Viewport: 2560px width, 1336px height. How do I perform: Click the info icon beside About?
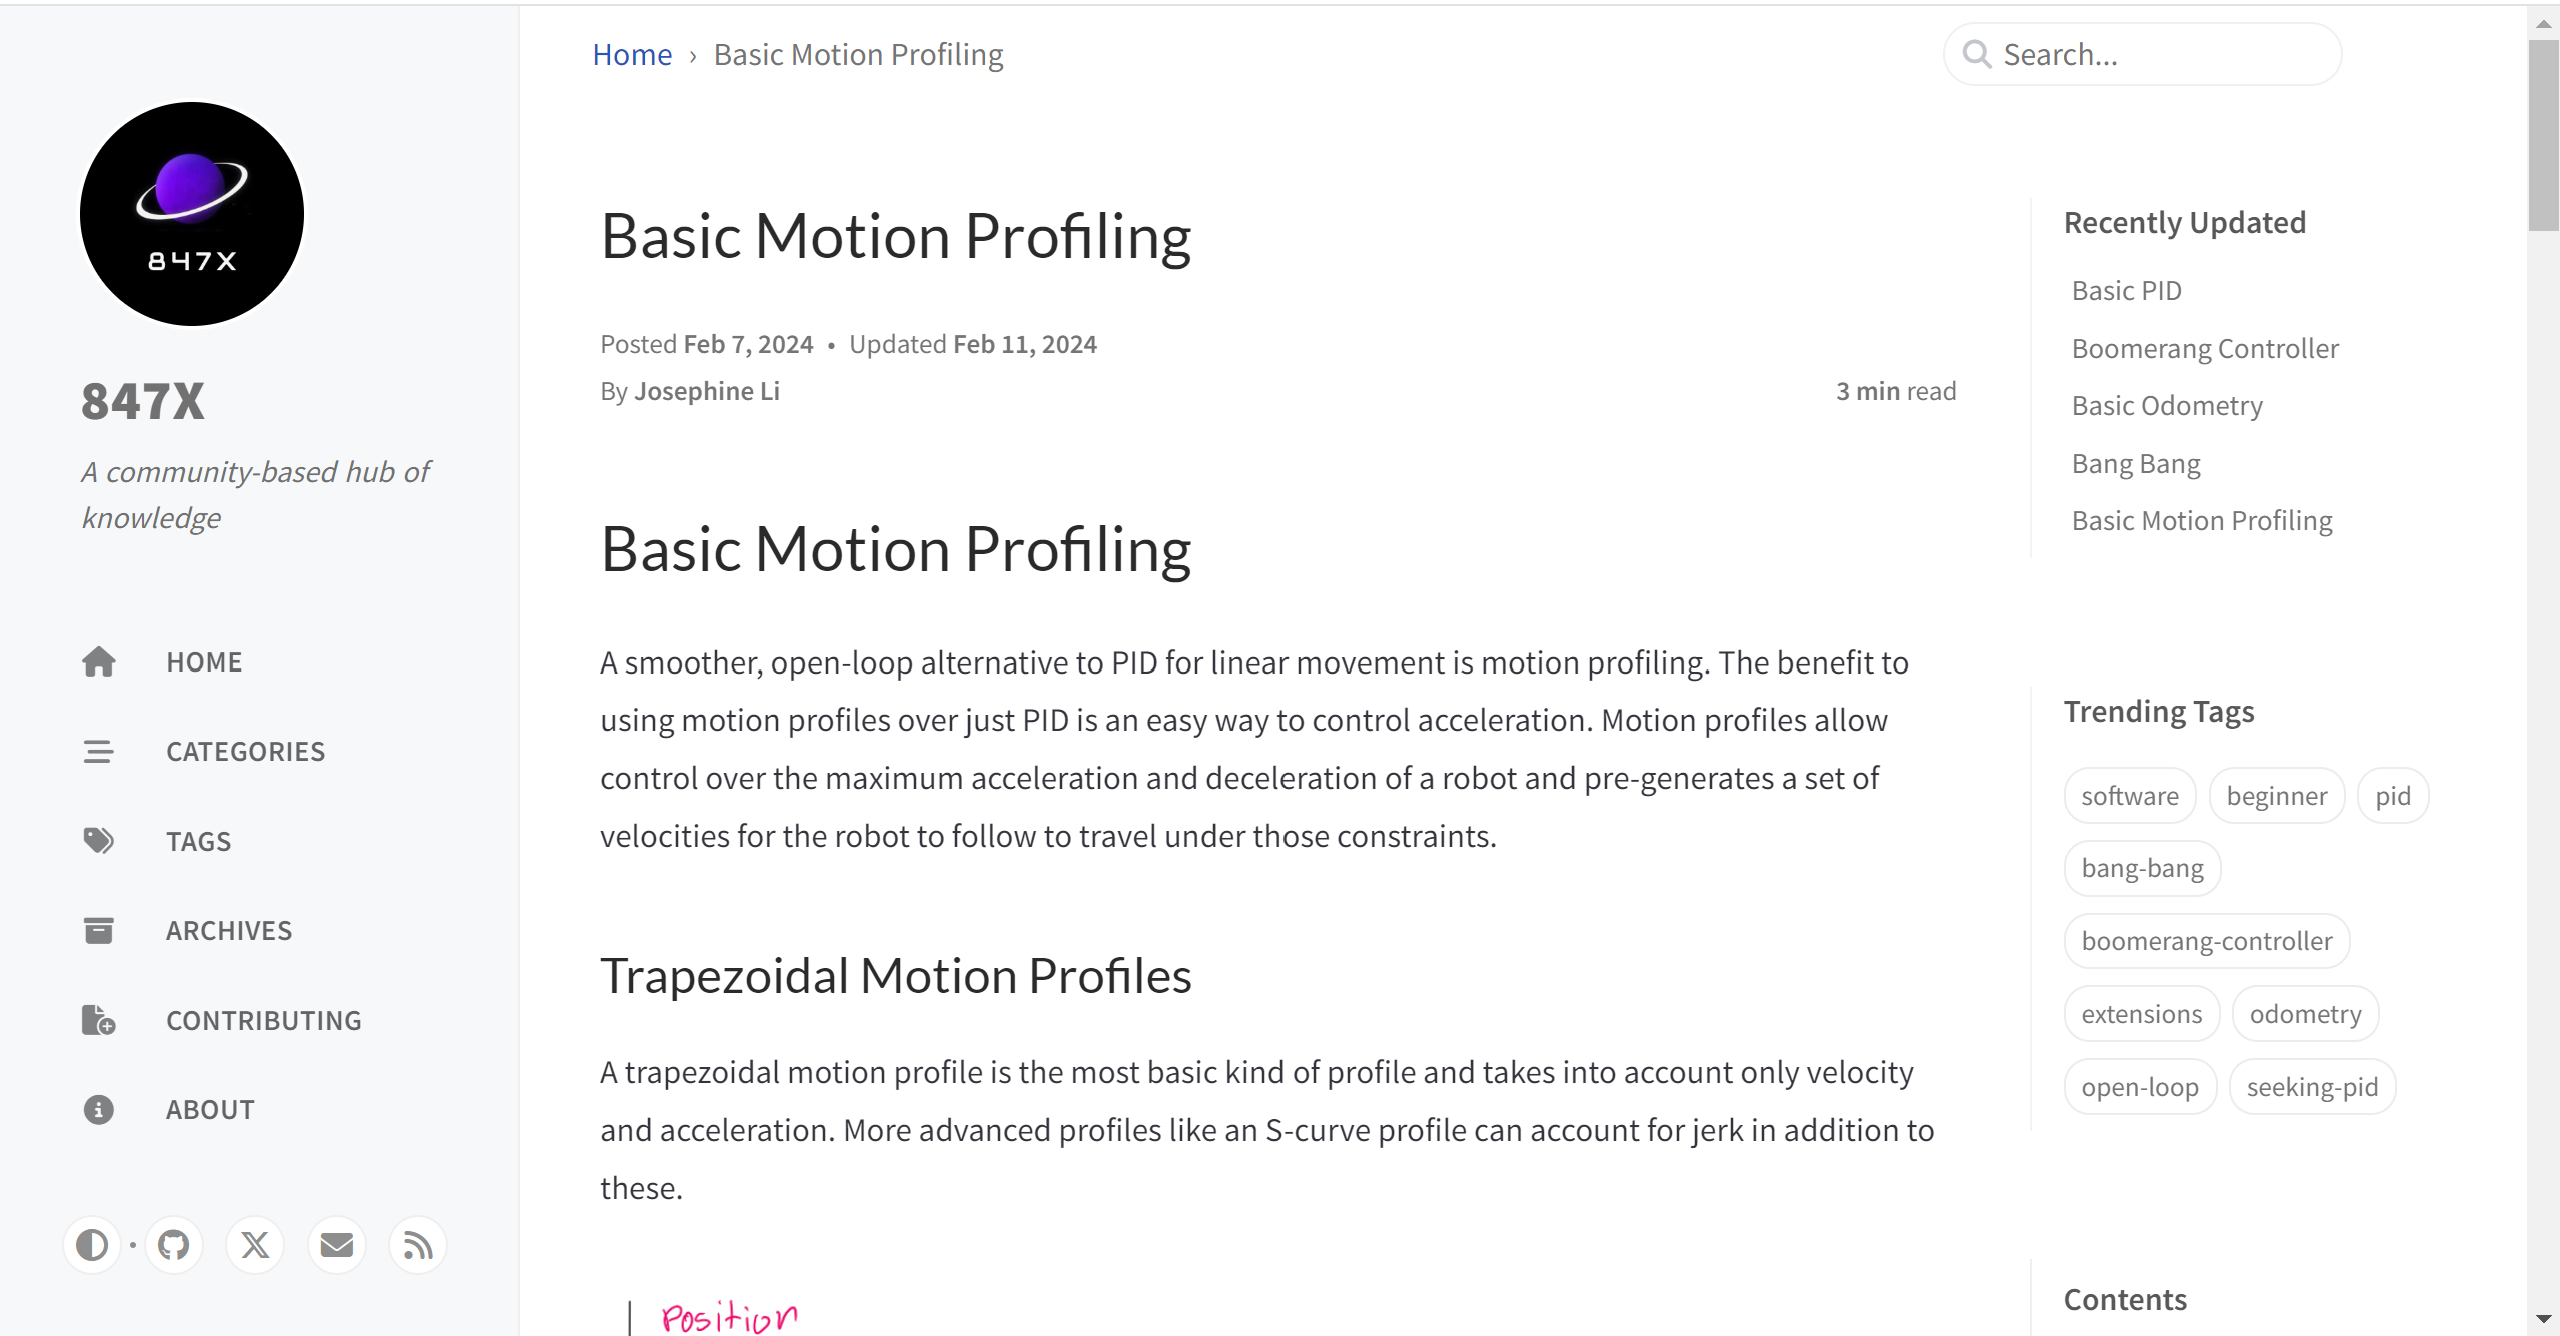click(x=99, y=1110)
